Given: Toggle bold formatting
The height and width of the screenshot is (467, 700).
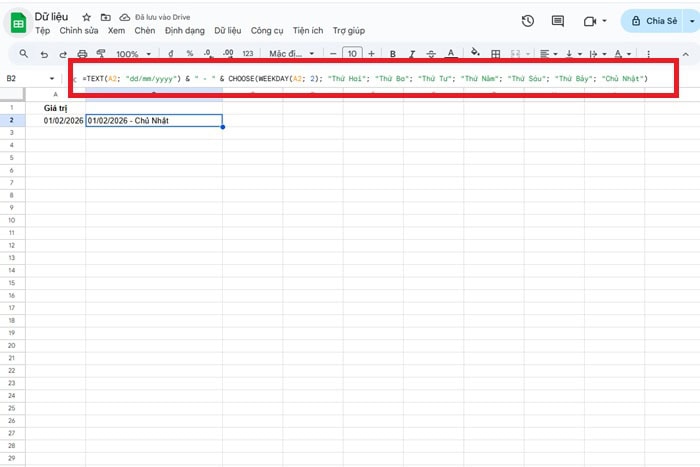Looking at the screenshot, I should pyautogui.click(x=392, y=54).
